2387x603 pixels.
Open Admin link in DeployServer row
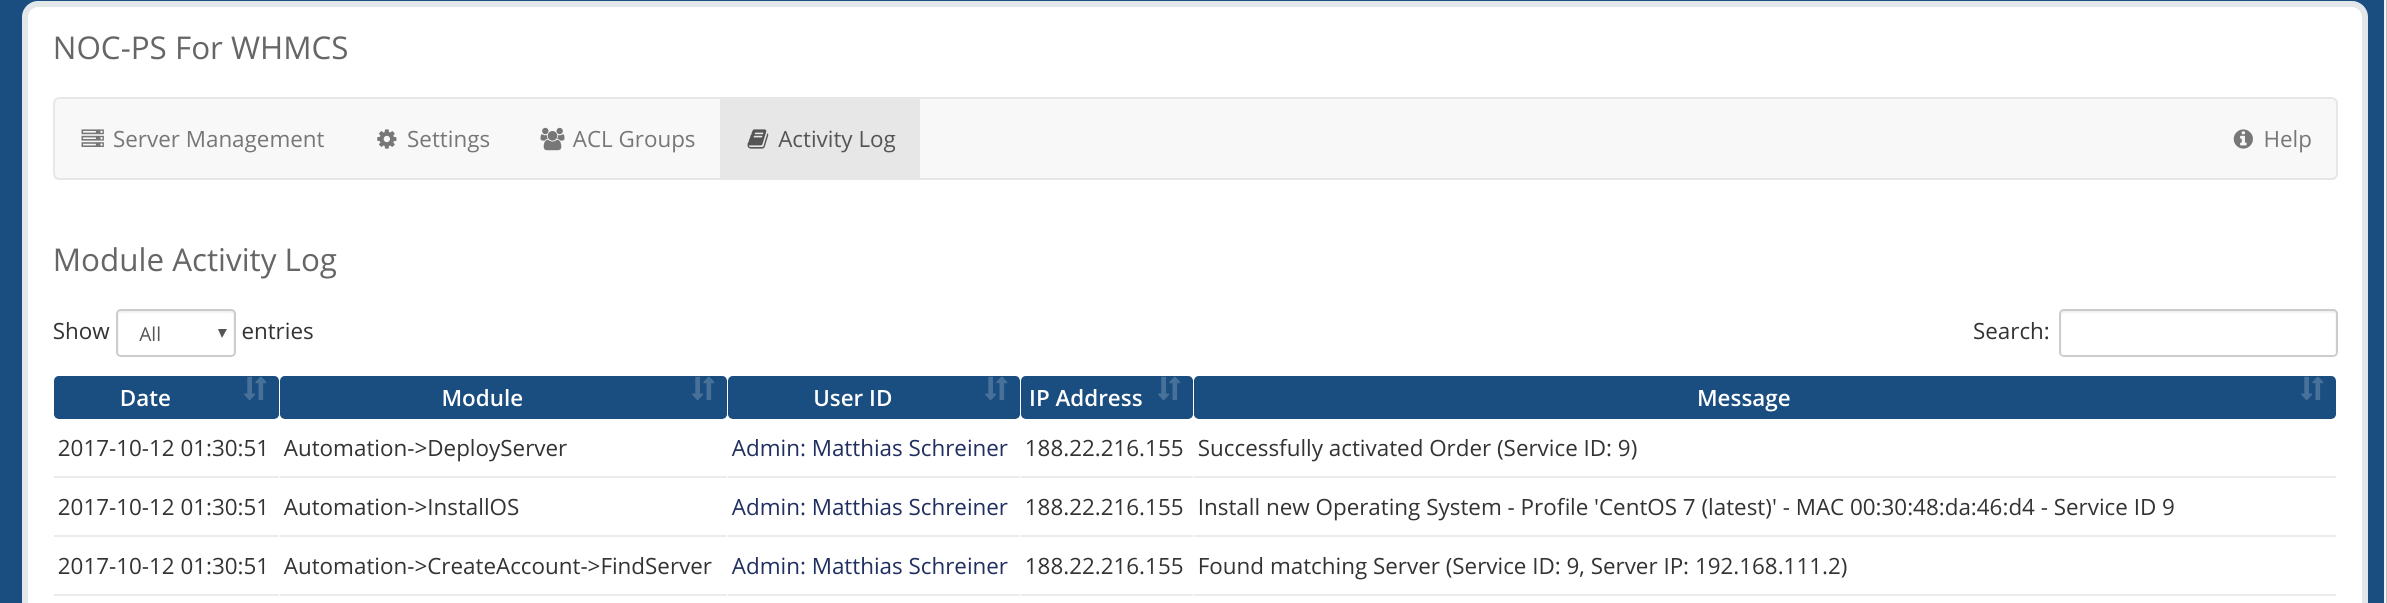[869, 448]
